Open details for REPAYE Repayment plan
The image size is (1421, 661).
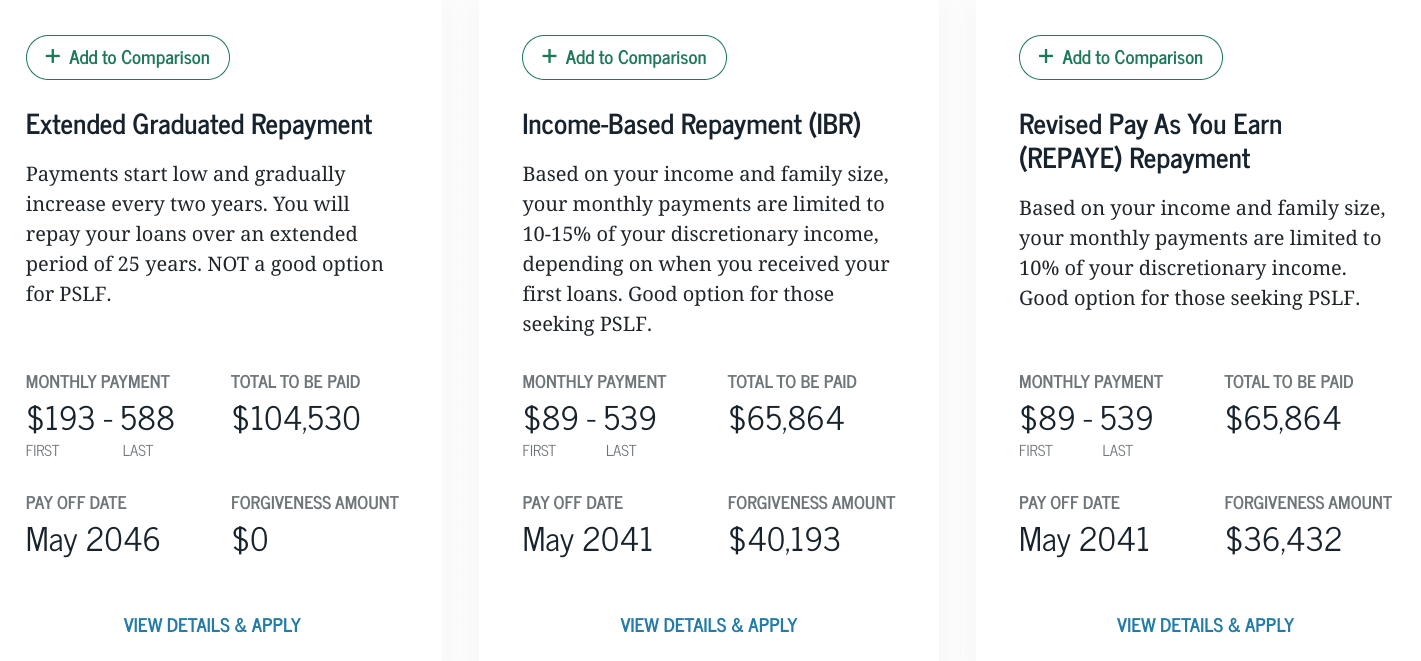[1204, 625]
